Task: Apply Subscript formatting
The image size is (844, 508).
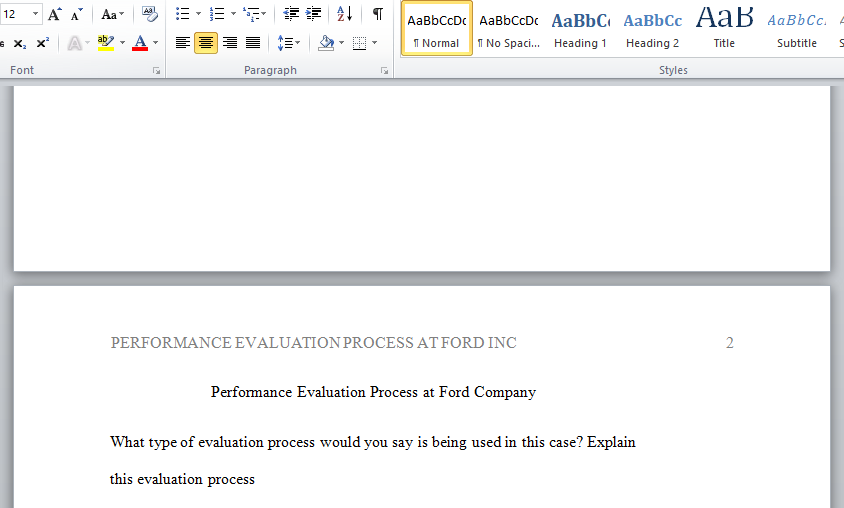Action: [20, 43]
